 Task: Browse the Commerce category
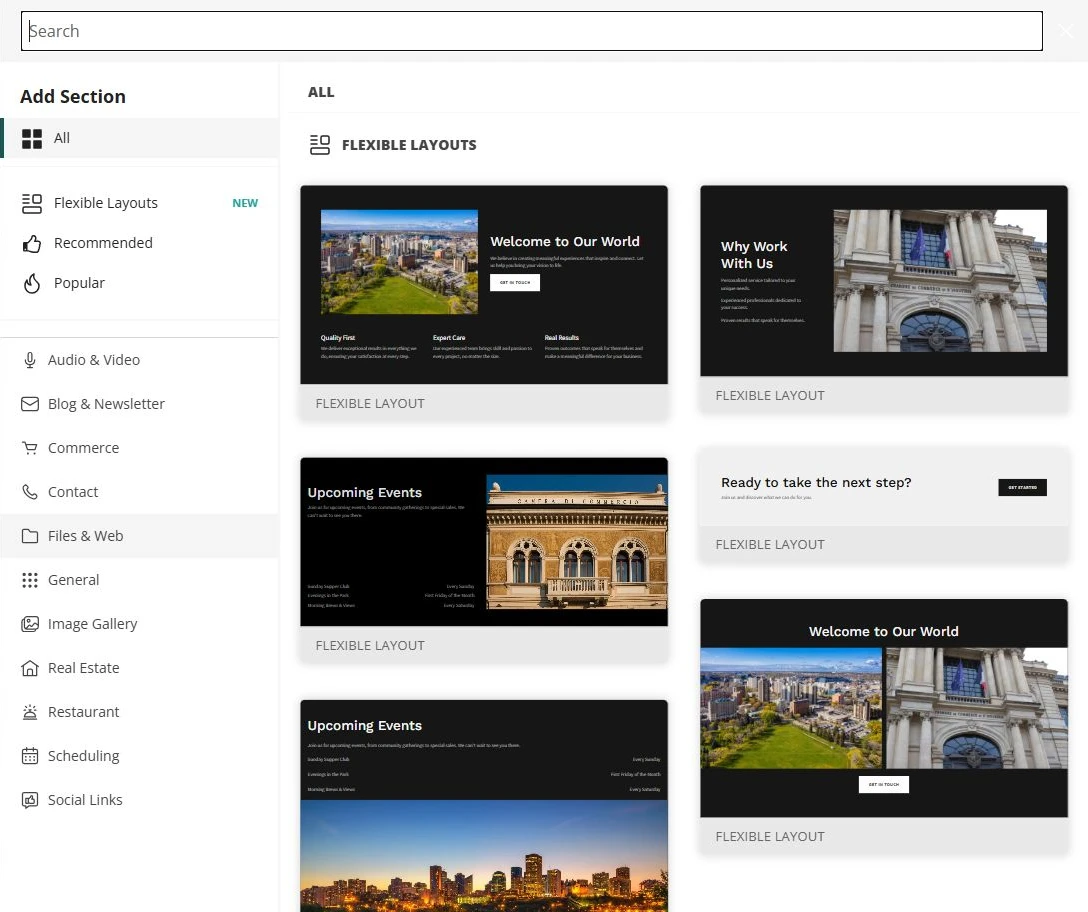(x=139, y=448)
